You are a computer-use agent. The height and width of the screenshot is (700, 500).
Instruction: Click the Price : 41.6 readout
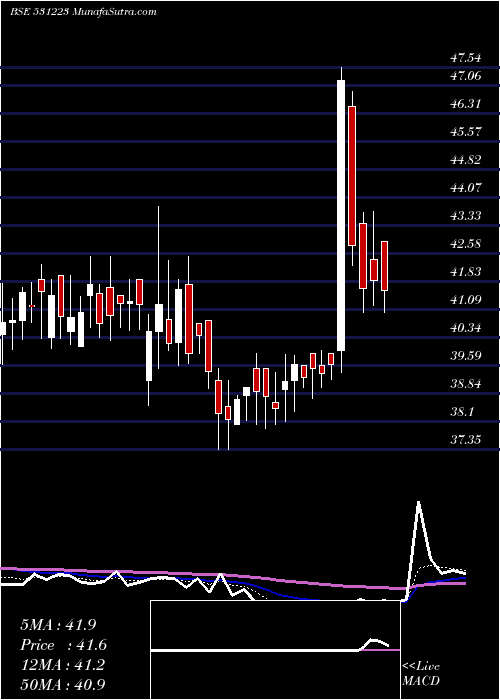click(x=63, y=645)
